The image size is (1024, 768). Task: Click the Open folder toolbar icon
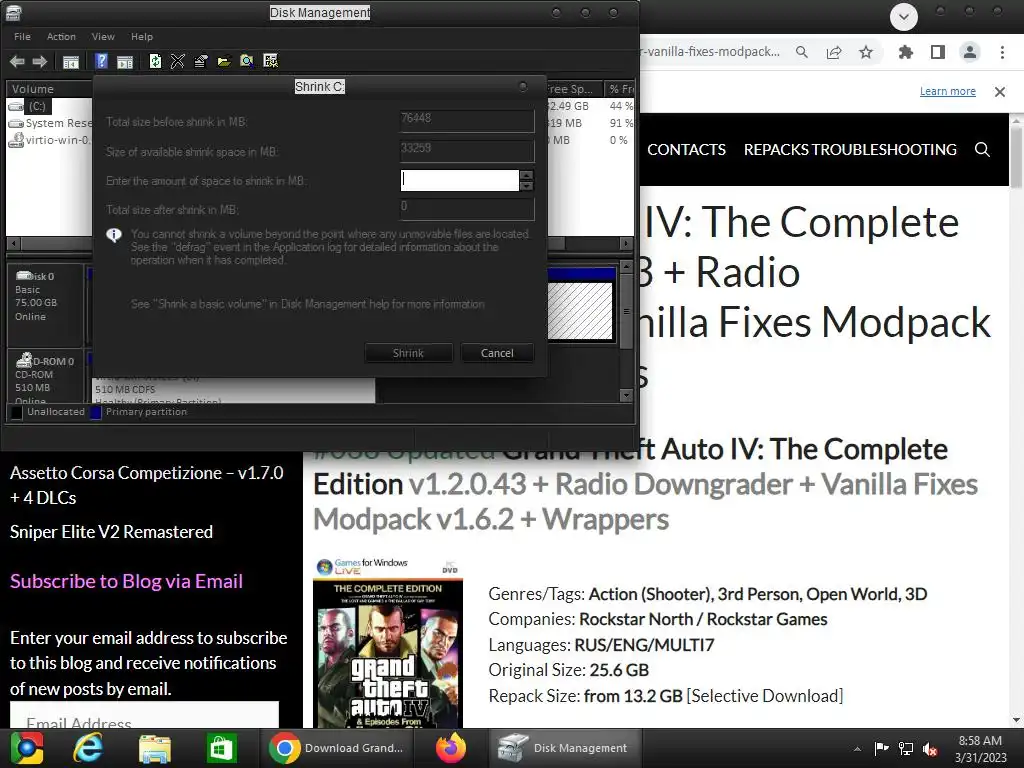coord(224,61)
